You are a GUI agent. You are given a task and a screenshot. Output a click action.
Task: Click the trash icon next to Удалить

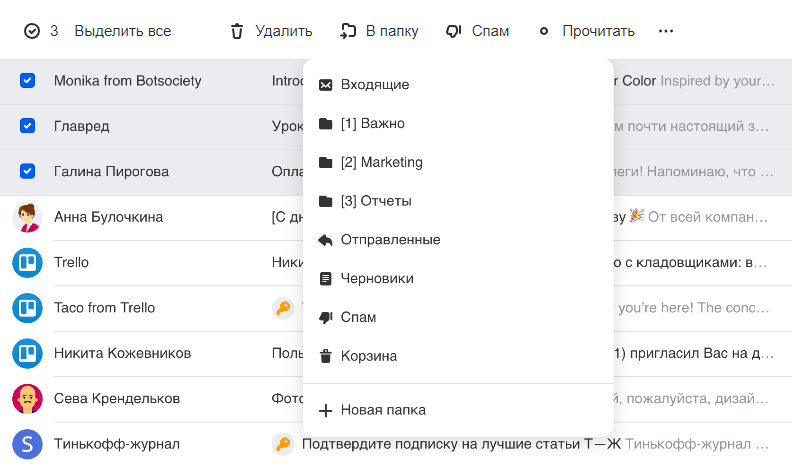pos(237,31)
